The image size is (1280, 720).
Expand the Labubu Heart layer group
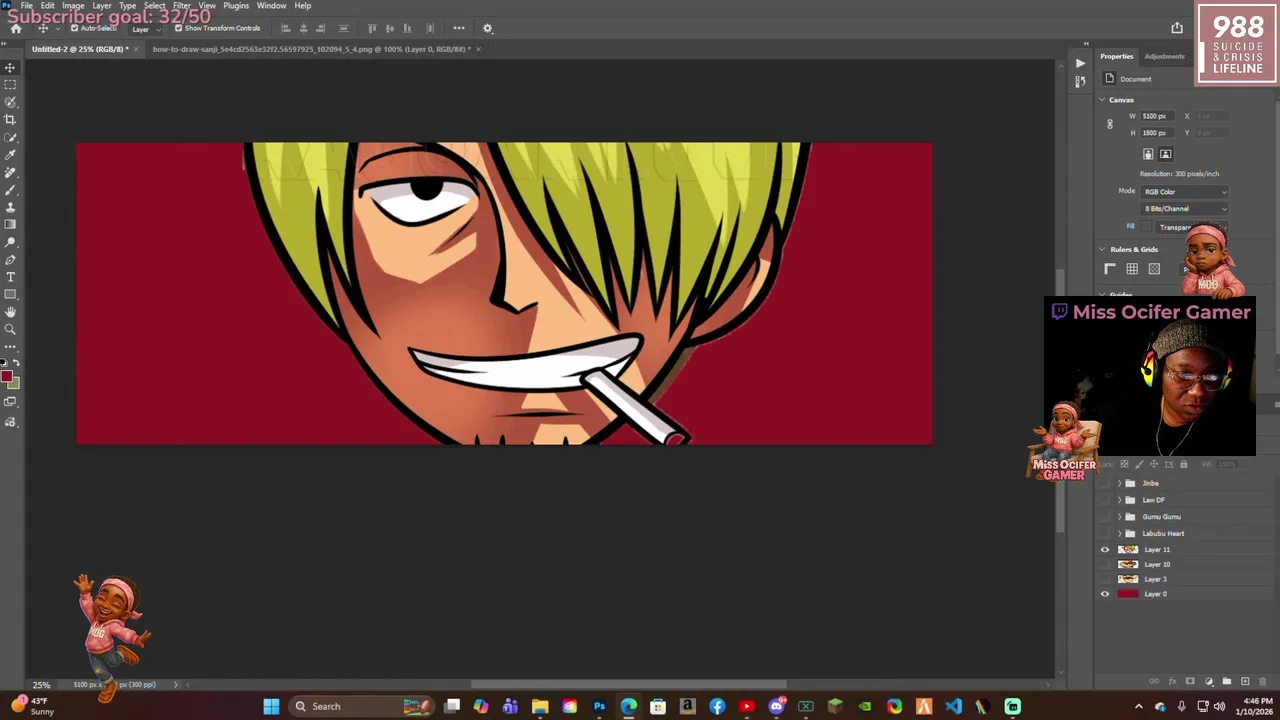click(1119, 533)
